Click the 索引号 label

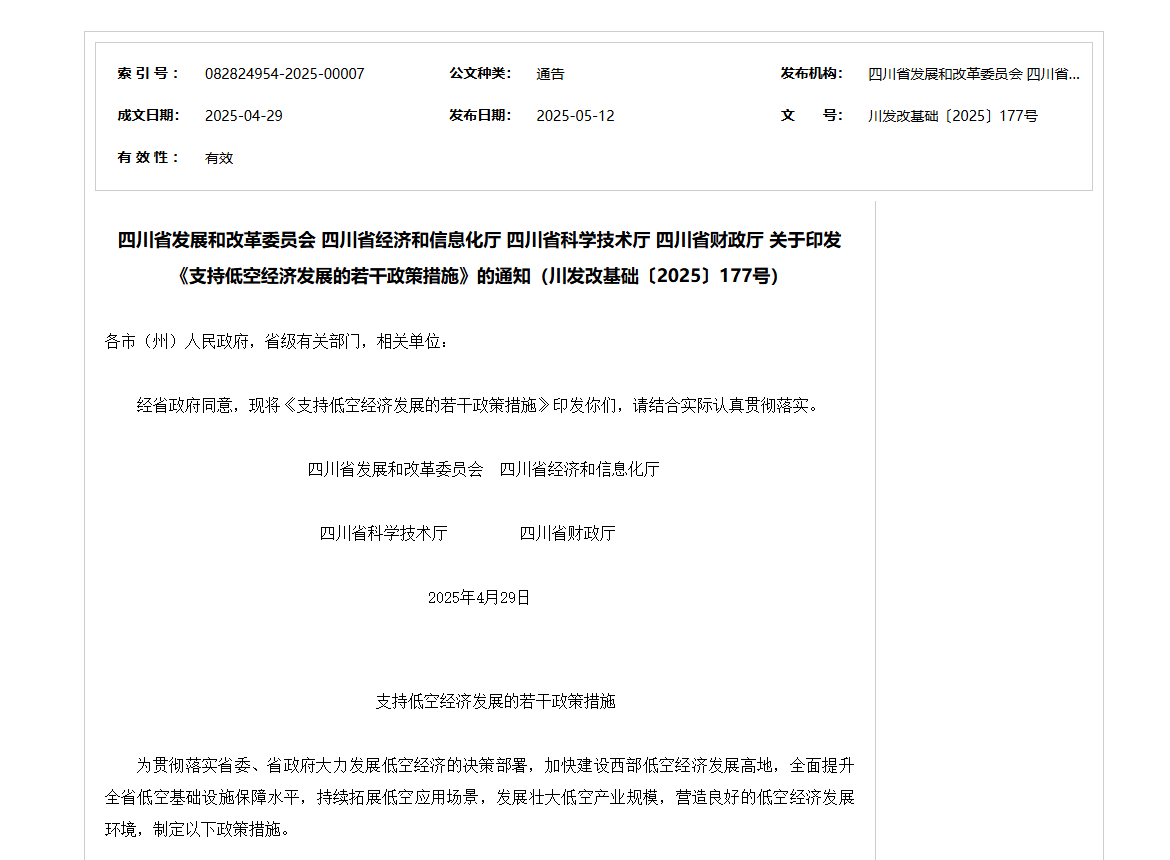pyautogui.click(x=148, y=73)
